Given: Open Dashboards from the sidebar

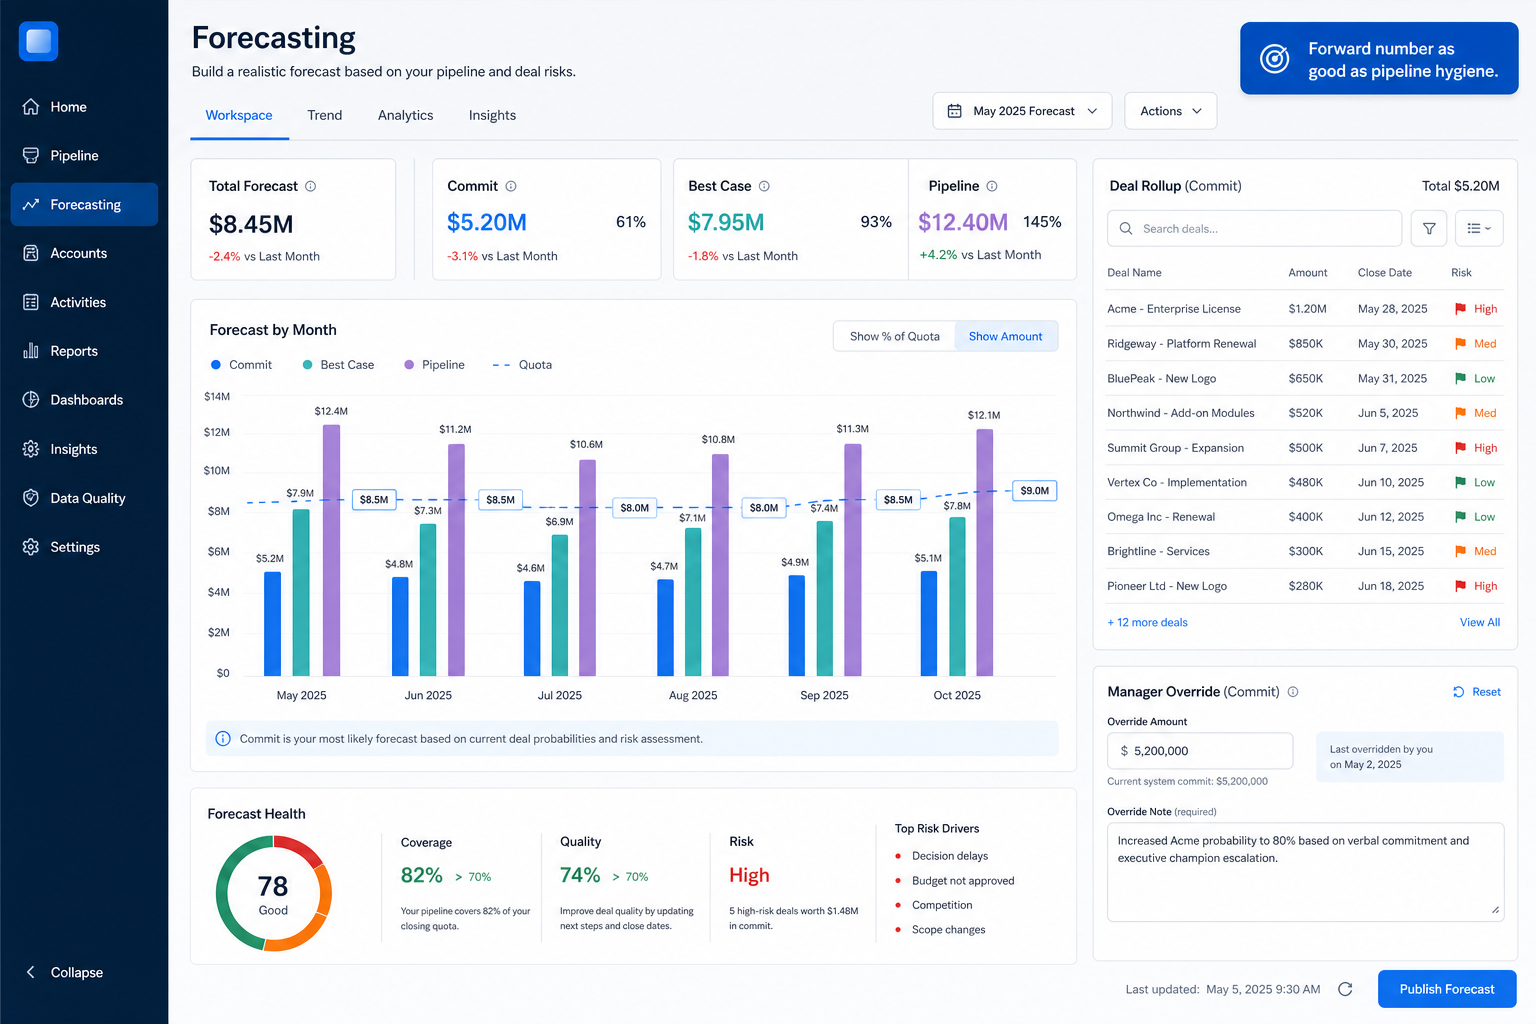Looking at the screenshot, I should [x=84, y=400].
